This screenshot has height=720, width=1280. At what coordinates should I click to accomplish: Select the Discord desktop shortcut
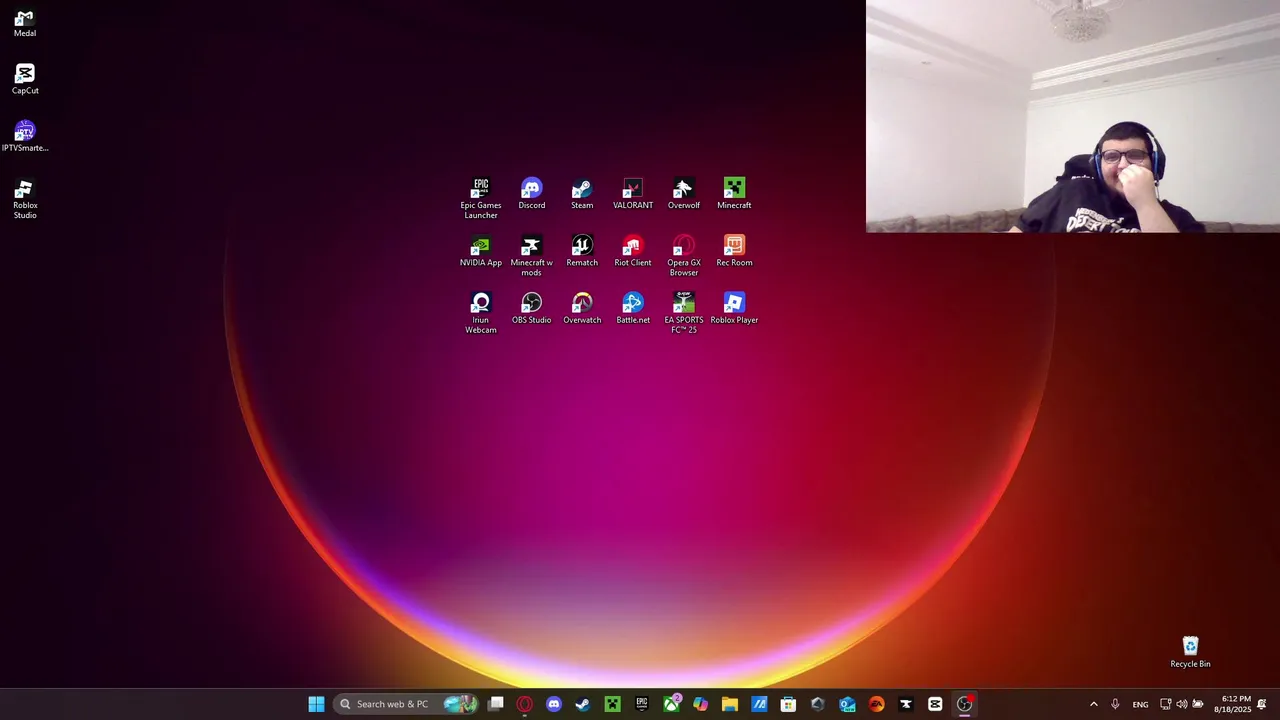click(532, 194)
